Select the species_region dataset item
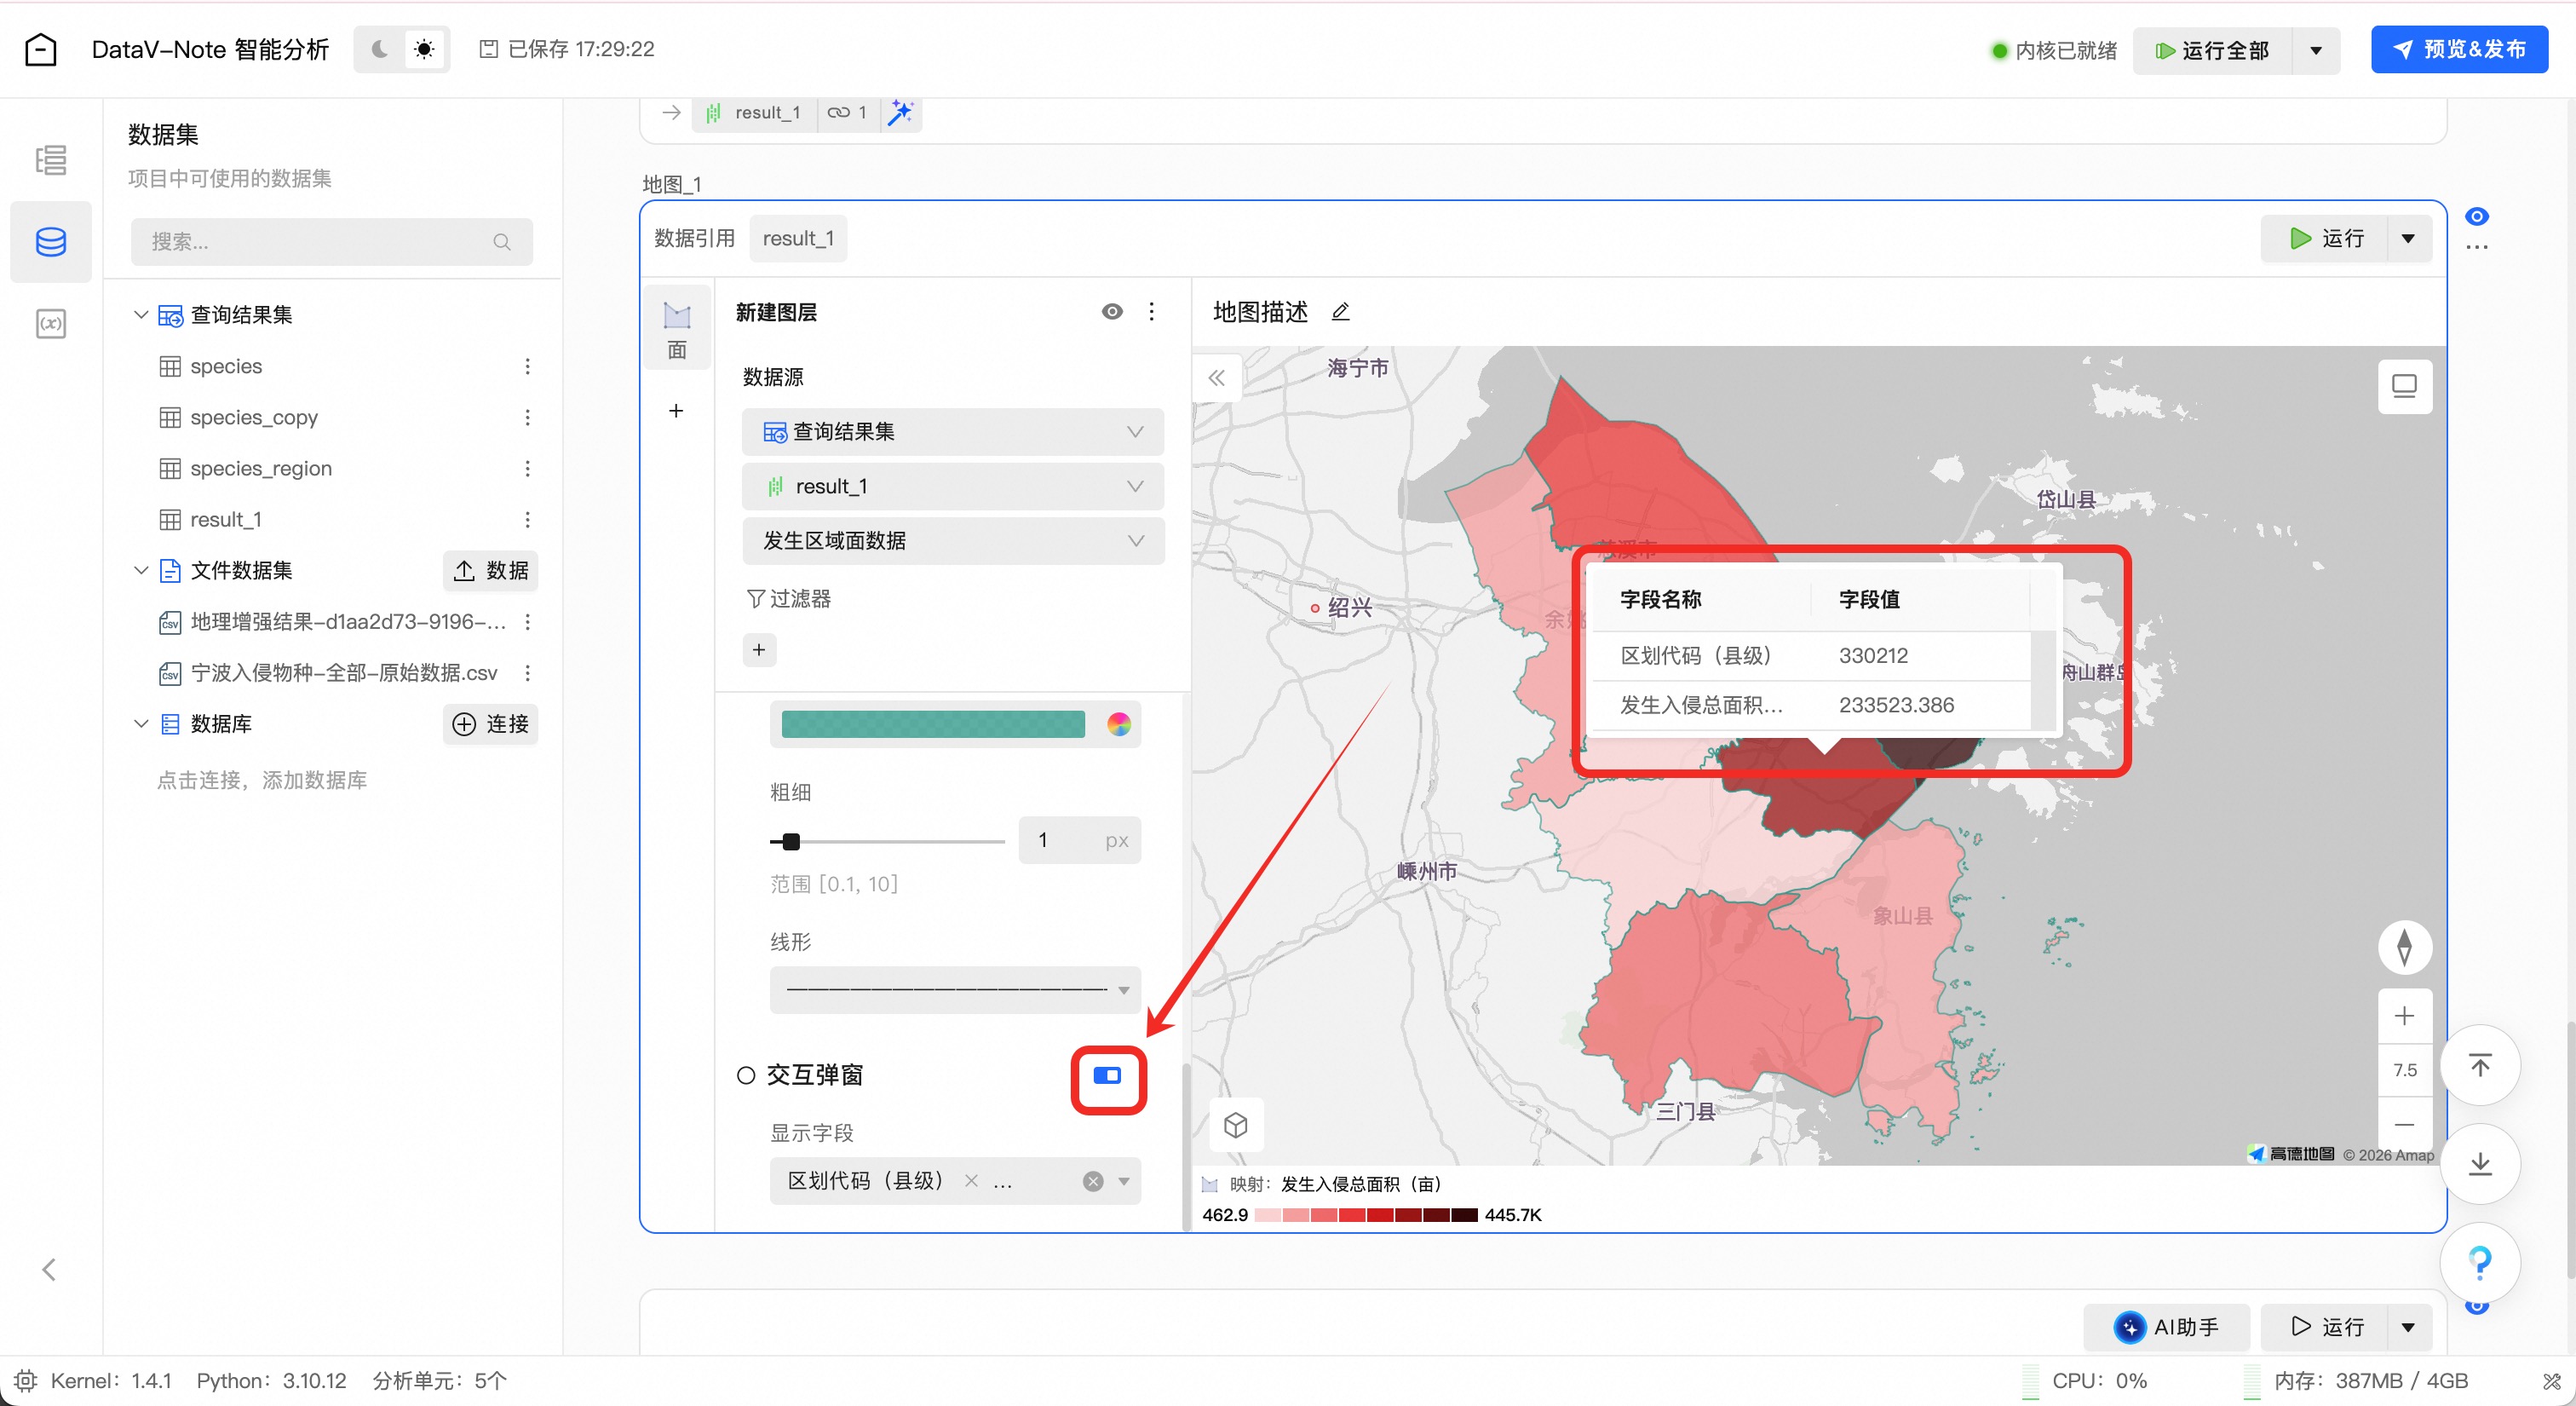The image size is (2576, 1406). 261,468
